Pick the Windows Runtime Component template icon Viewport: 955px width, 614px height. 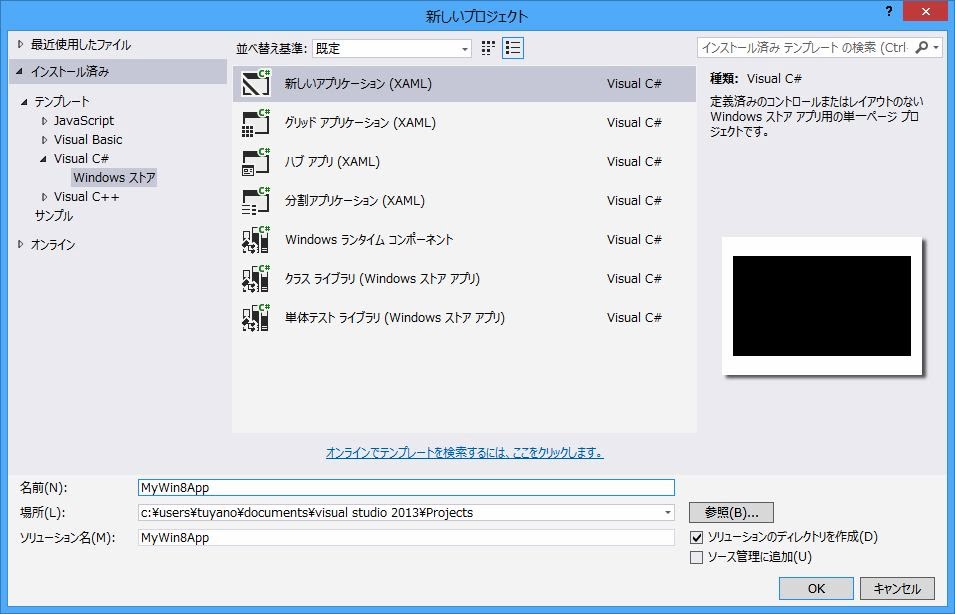[257, 240]
